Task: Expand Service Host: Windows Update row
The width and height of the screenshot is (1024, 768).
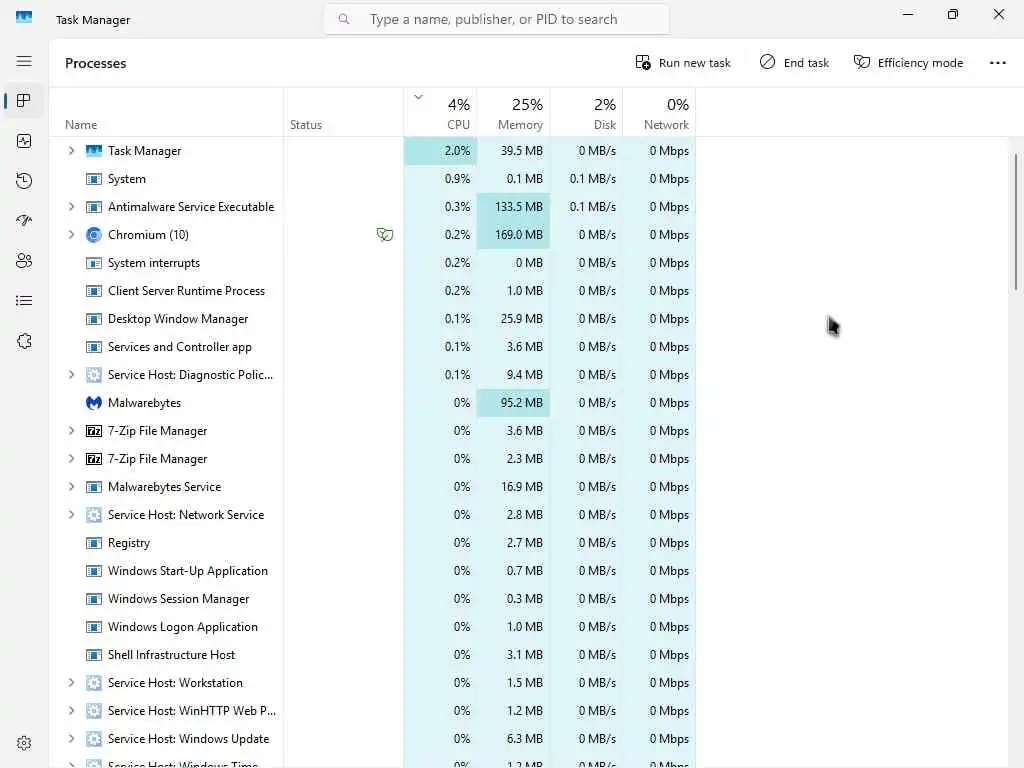Action: pos(71,739)
